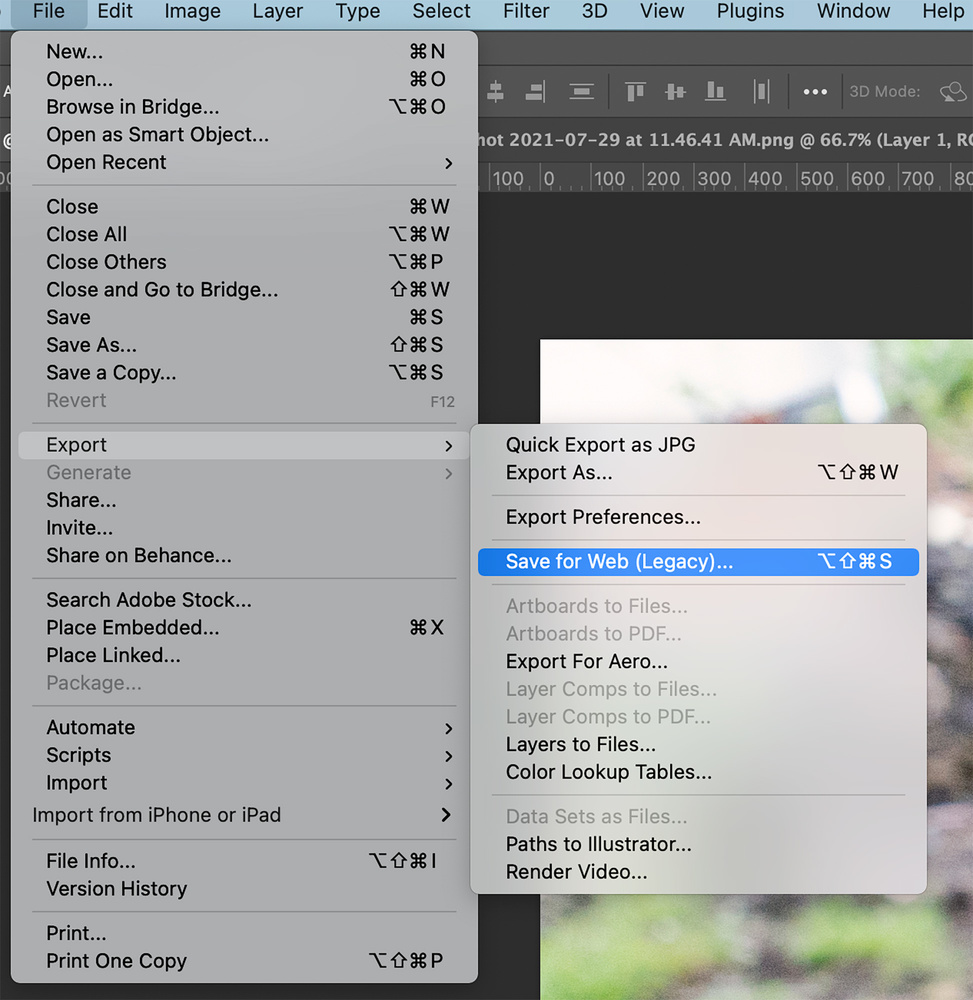Choose Save from File menu
This screenshot has width=973, height=1000.
pos(244,318)
